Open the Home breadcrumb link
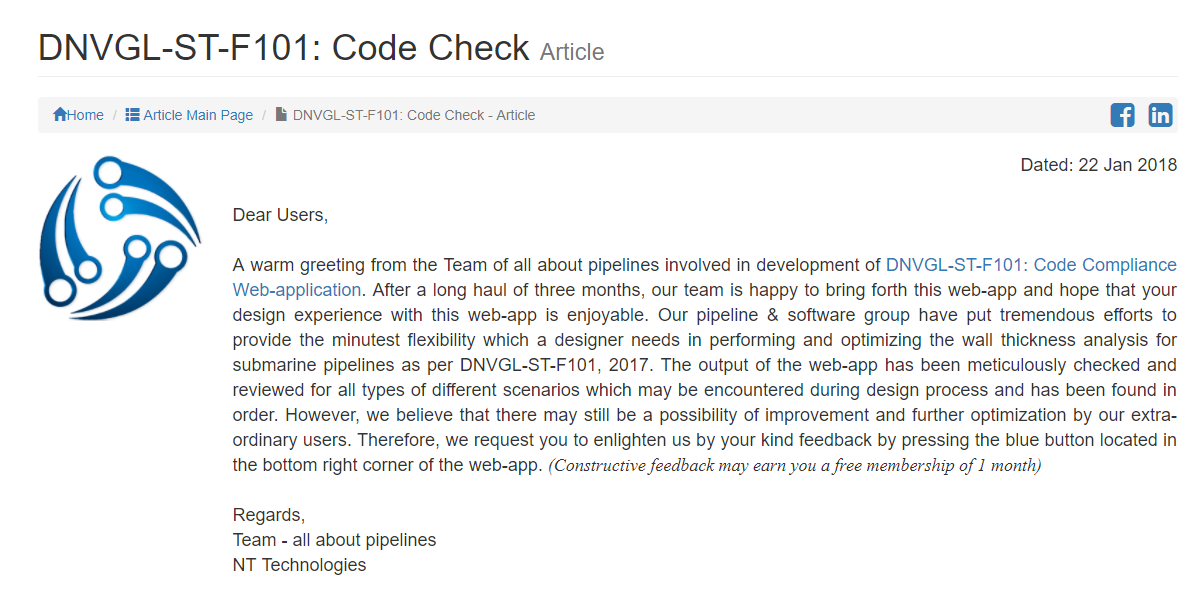This screenshot has height=596, width=1204. click(x=78, y=115)
